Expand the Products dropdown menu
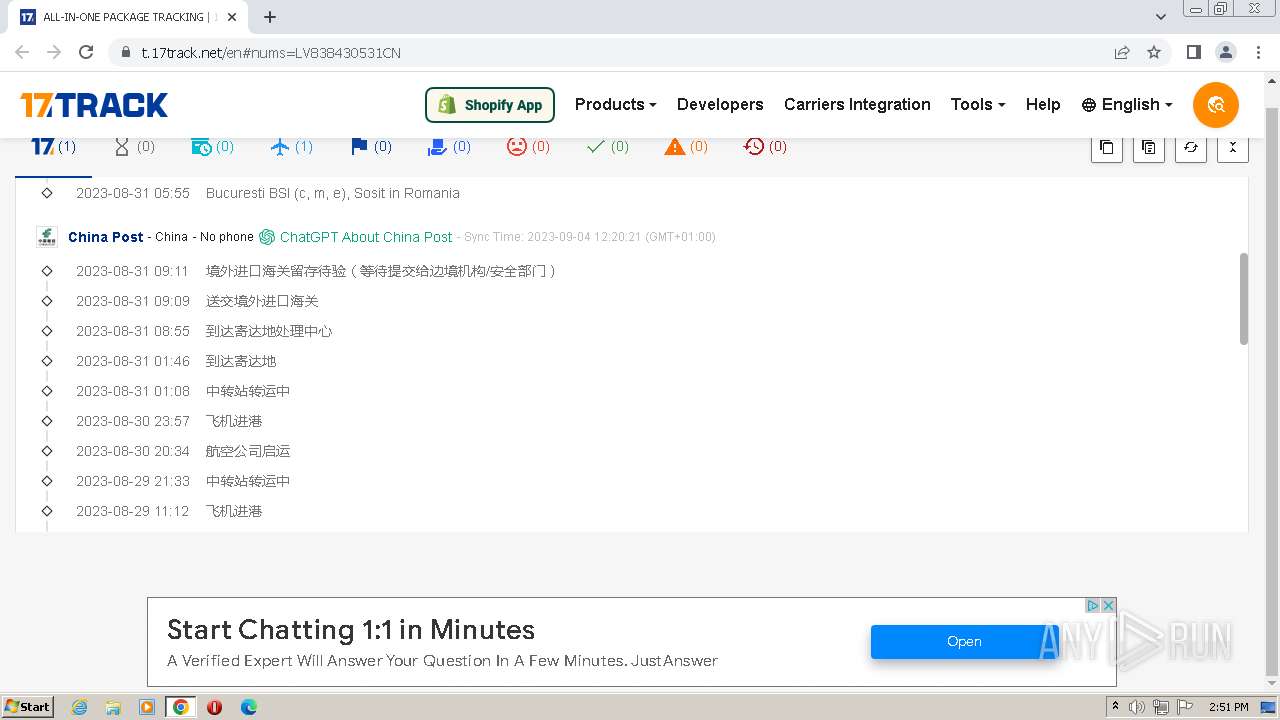Viewport: 1280px width, 720px height. coord(615,104)
